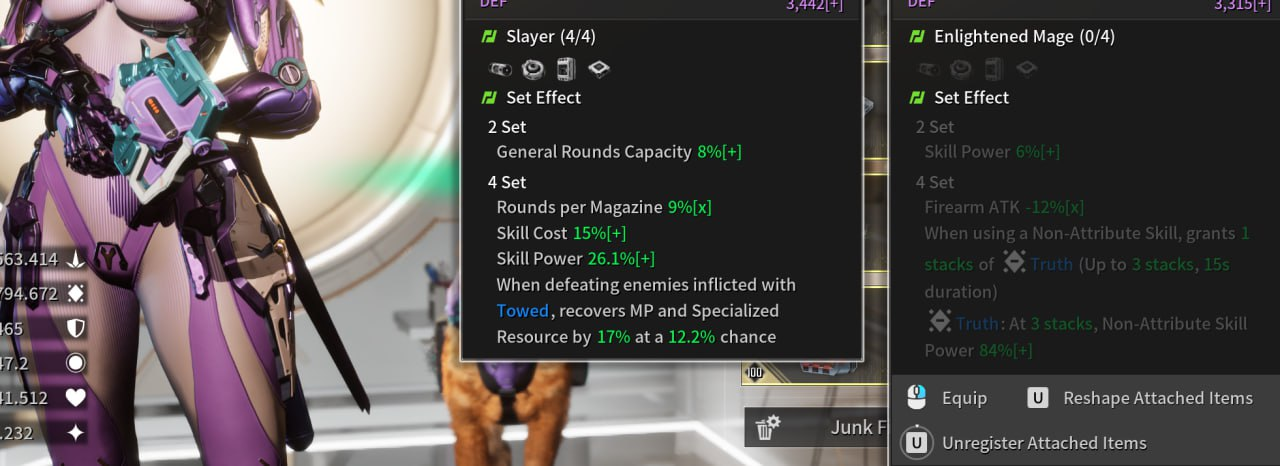Click the Enlightened Mage (0/4) set header
This screenshot has width=1280, height=466.
1012,37
